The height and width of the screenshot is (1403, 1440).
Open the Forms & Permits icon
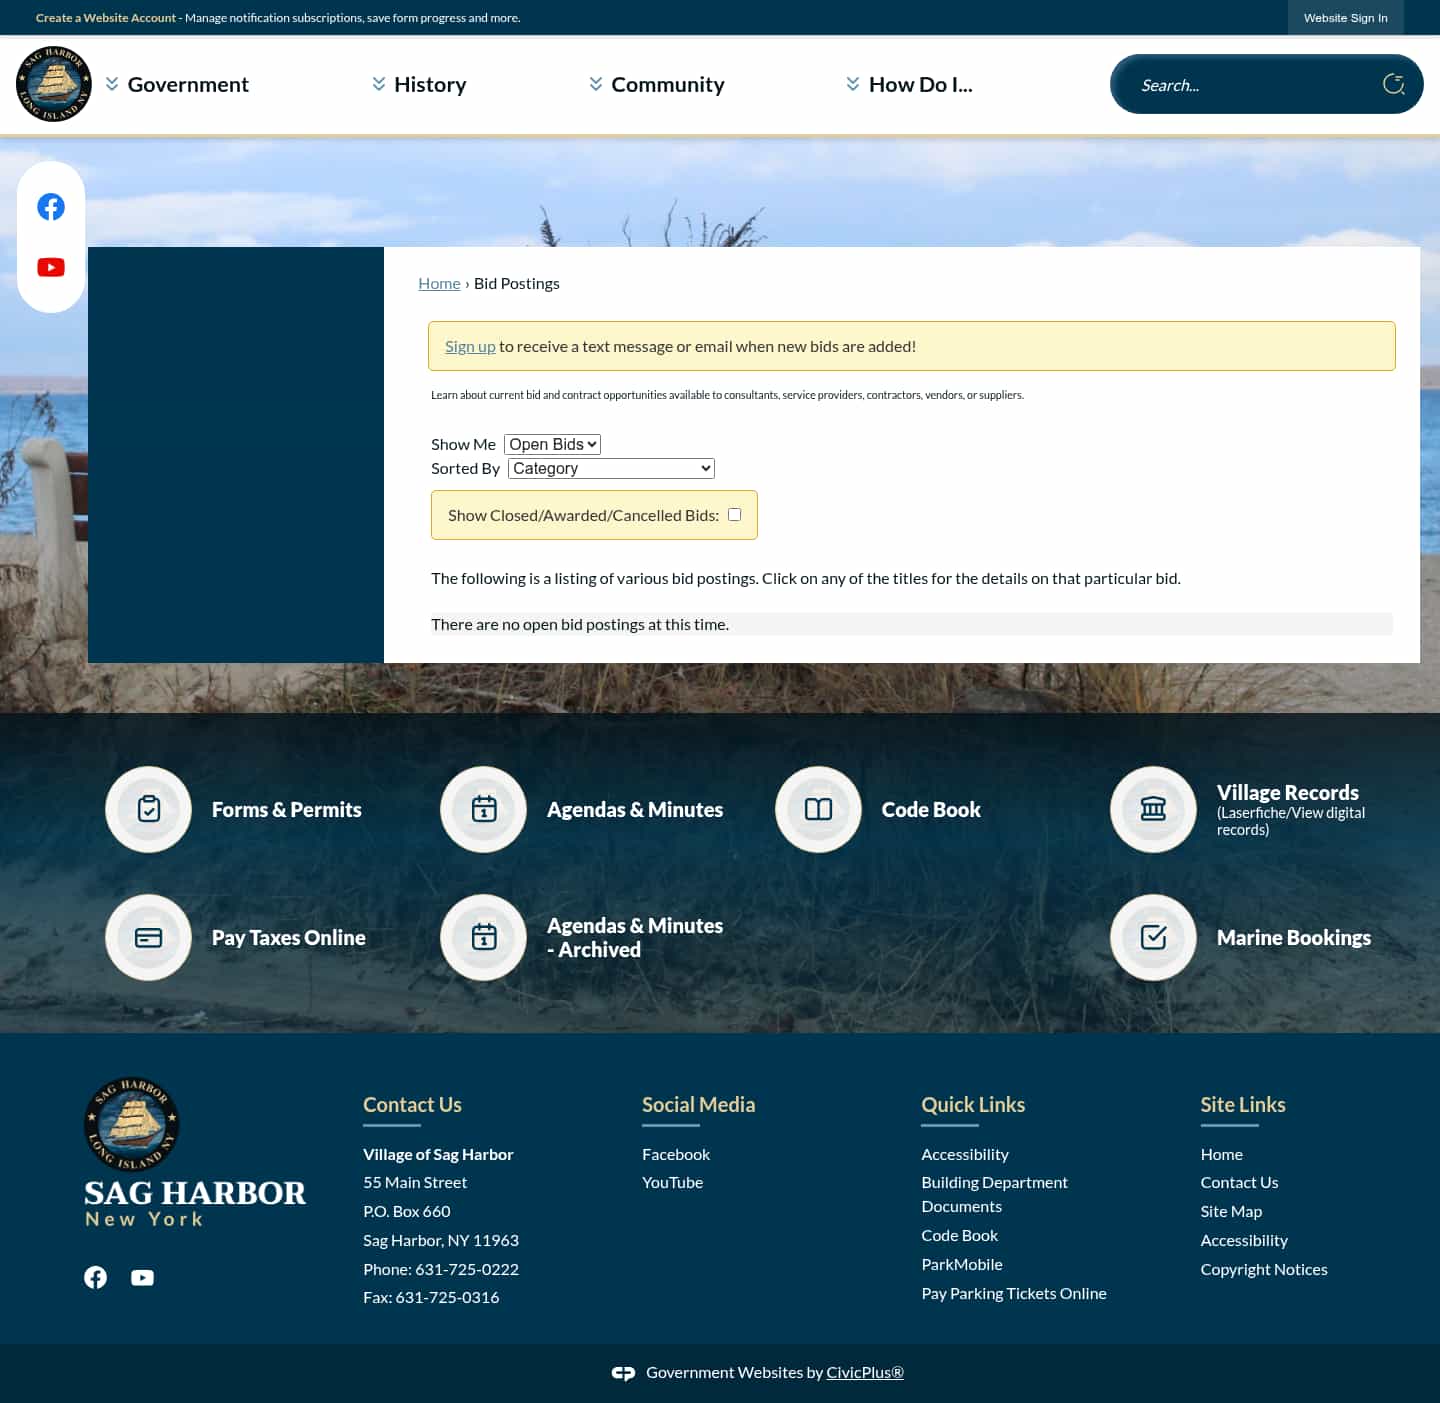coord(148,809)
